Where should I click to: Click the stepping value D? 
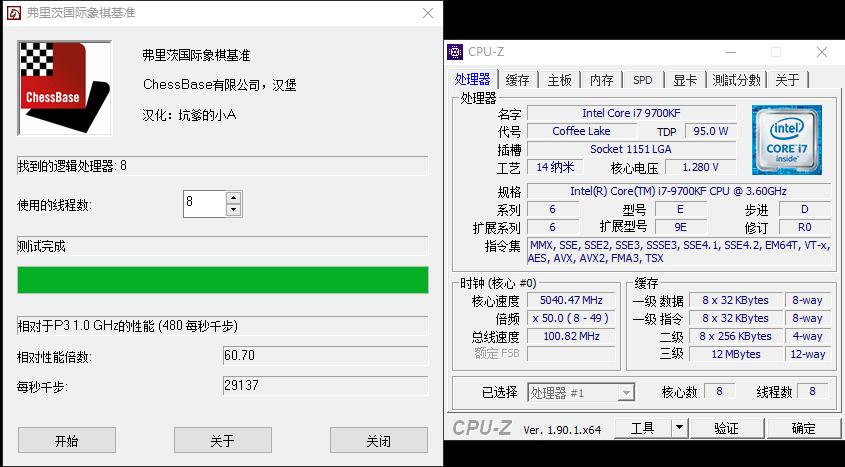805,210
